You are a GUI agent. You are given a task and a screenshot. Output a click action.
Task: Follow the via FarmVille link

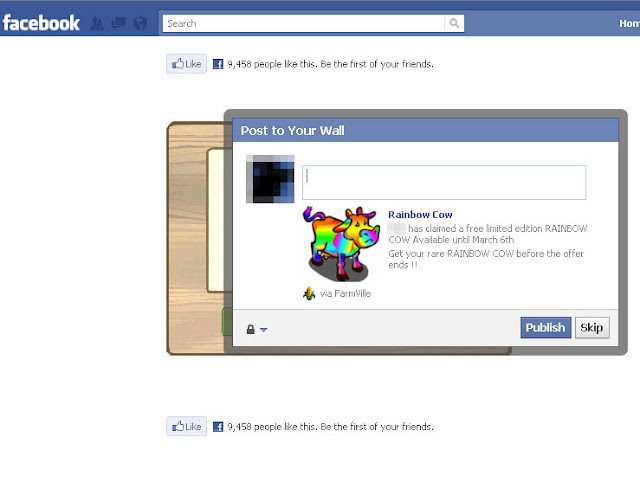coord(345,293)
